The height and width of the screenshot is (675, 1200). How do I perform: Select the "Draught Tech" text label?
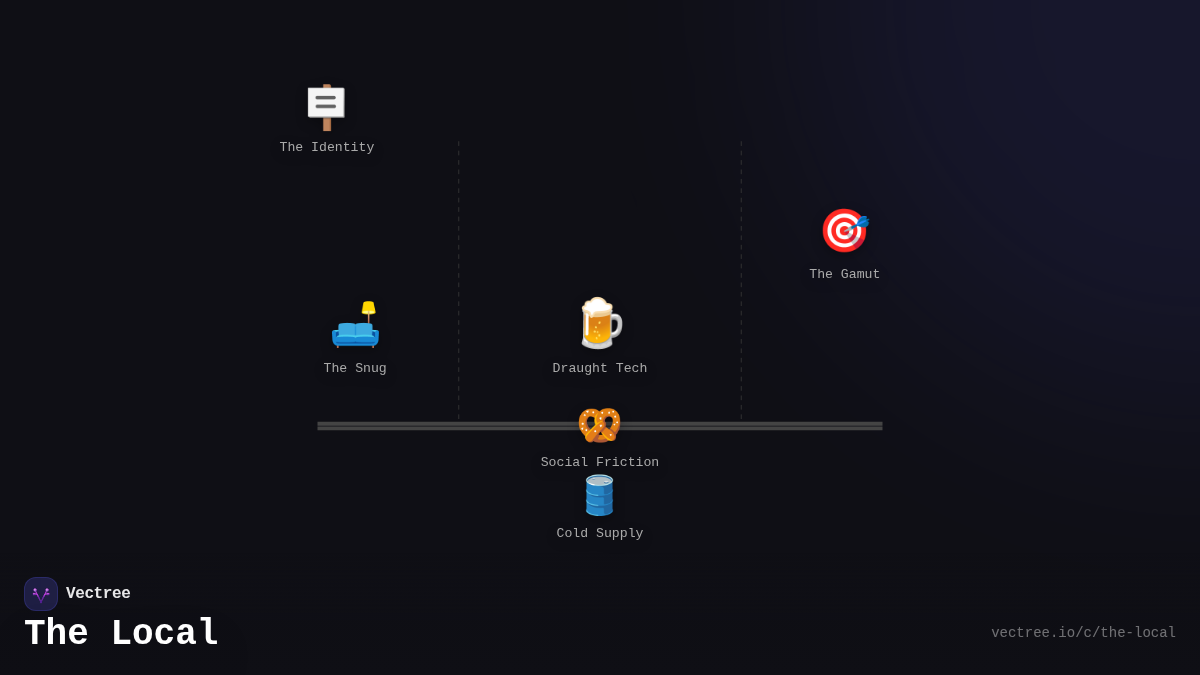(599, 369)
